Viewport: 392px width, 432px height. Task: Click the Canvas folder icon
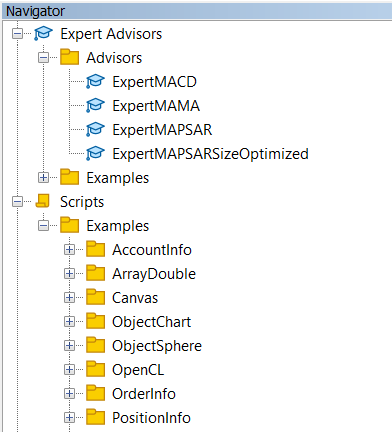coord(95,297)
